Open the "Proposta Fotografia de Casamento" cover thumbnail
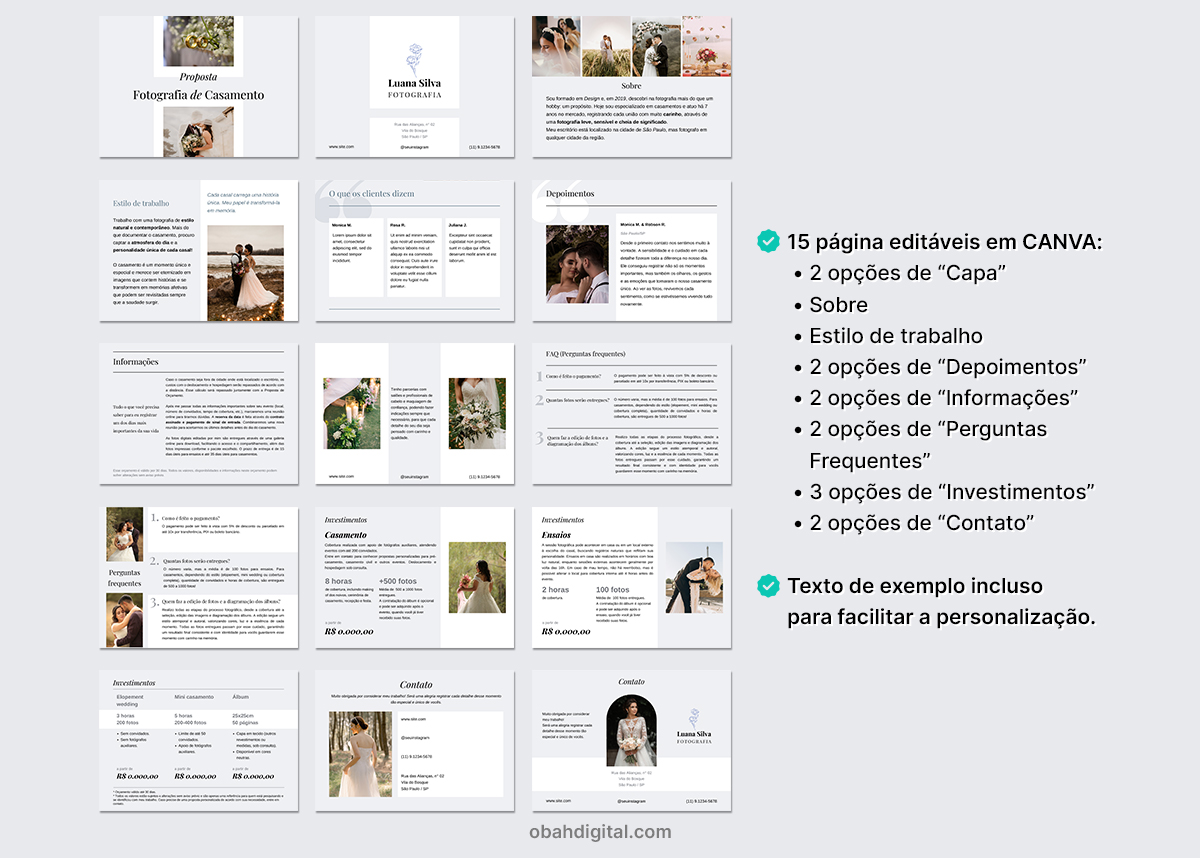The width and height of the screenshot is (1200, 858). point(198,87)
